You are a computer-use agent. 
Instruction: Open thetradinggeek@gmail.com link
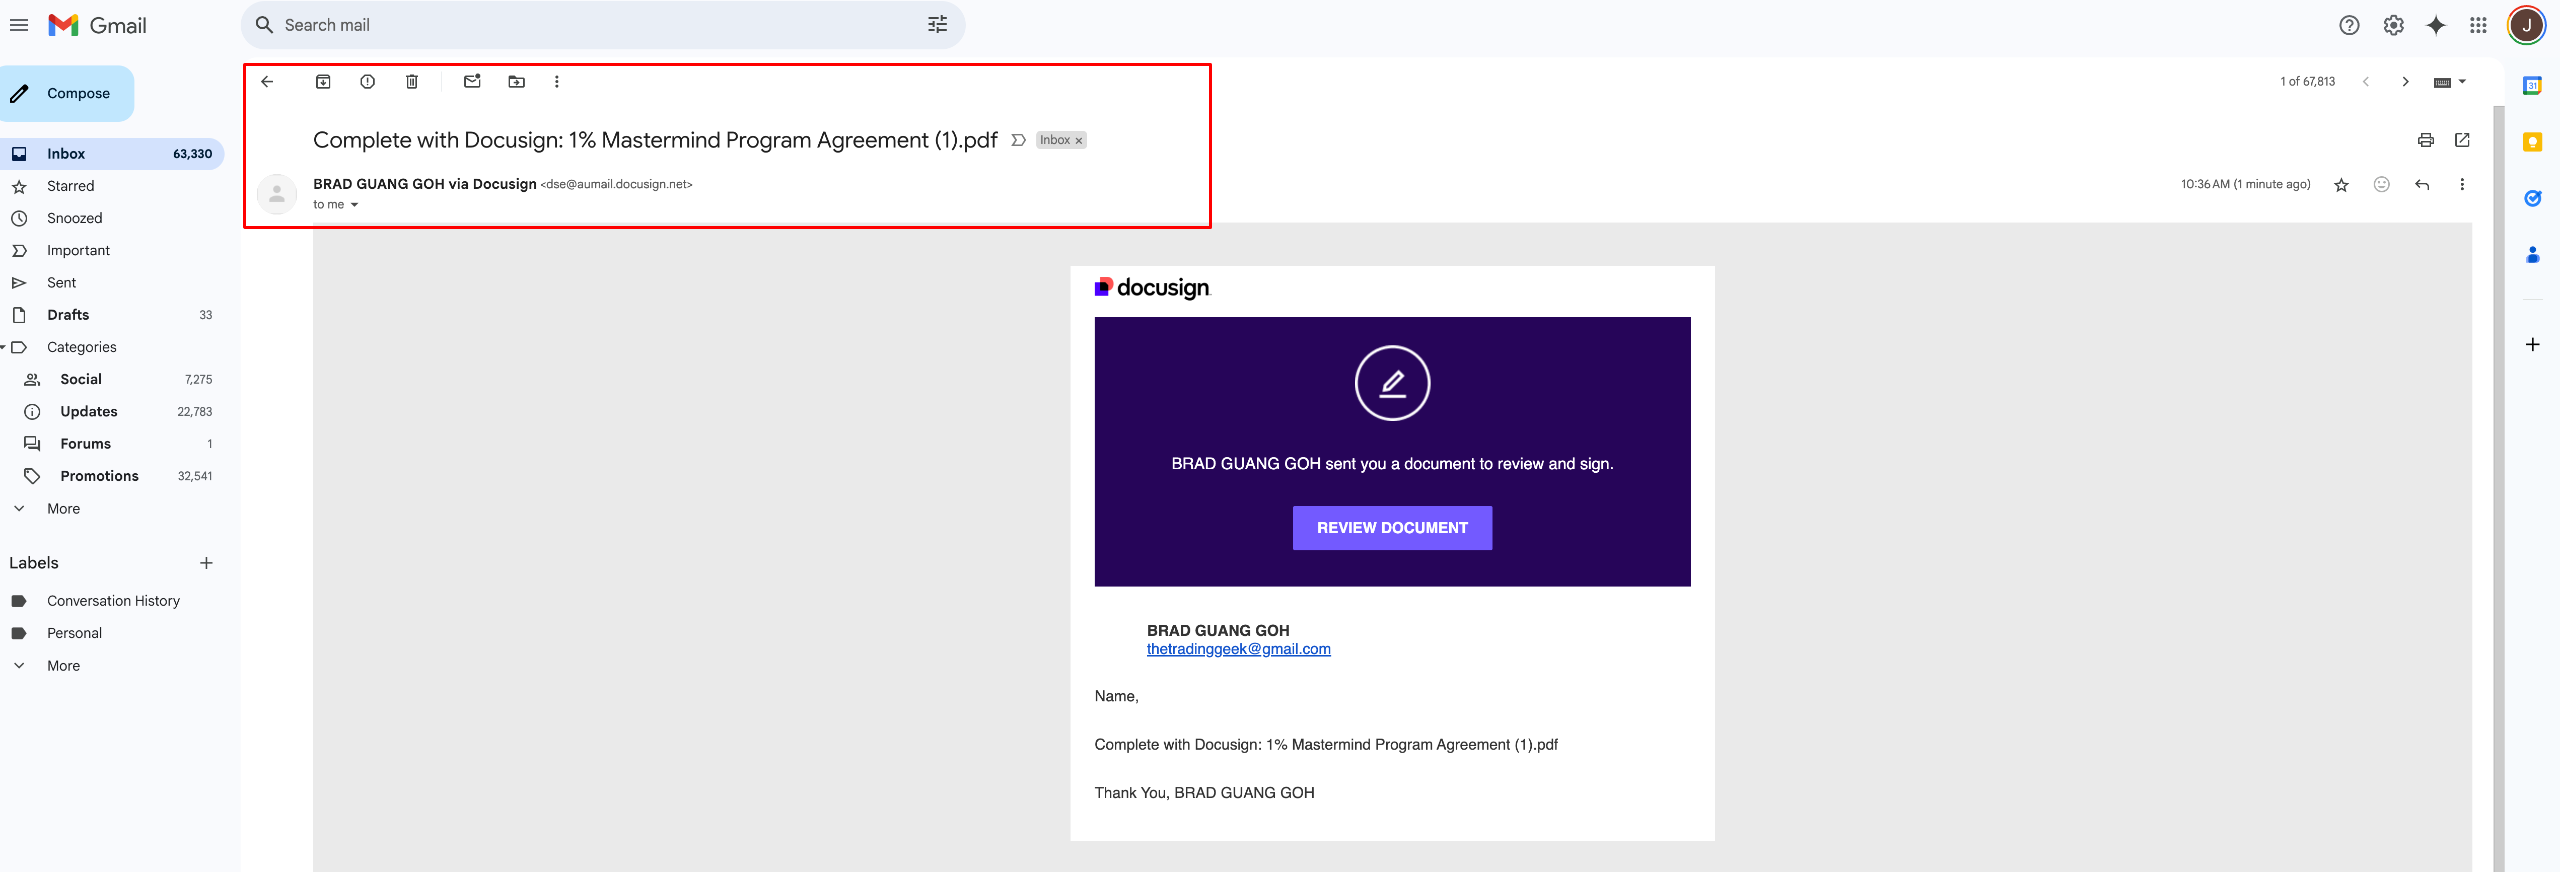(x=1238, y=649)
